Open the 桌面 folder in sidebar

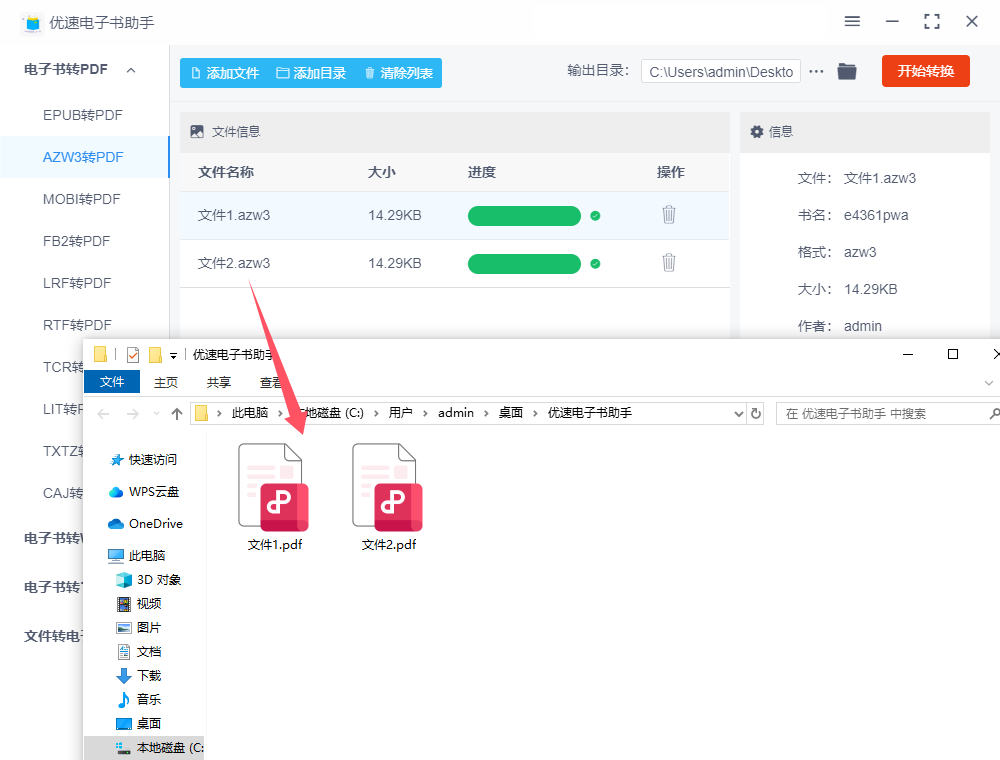tap(139, 724)
